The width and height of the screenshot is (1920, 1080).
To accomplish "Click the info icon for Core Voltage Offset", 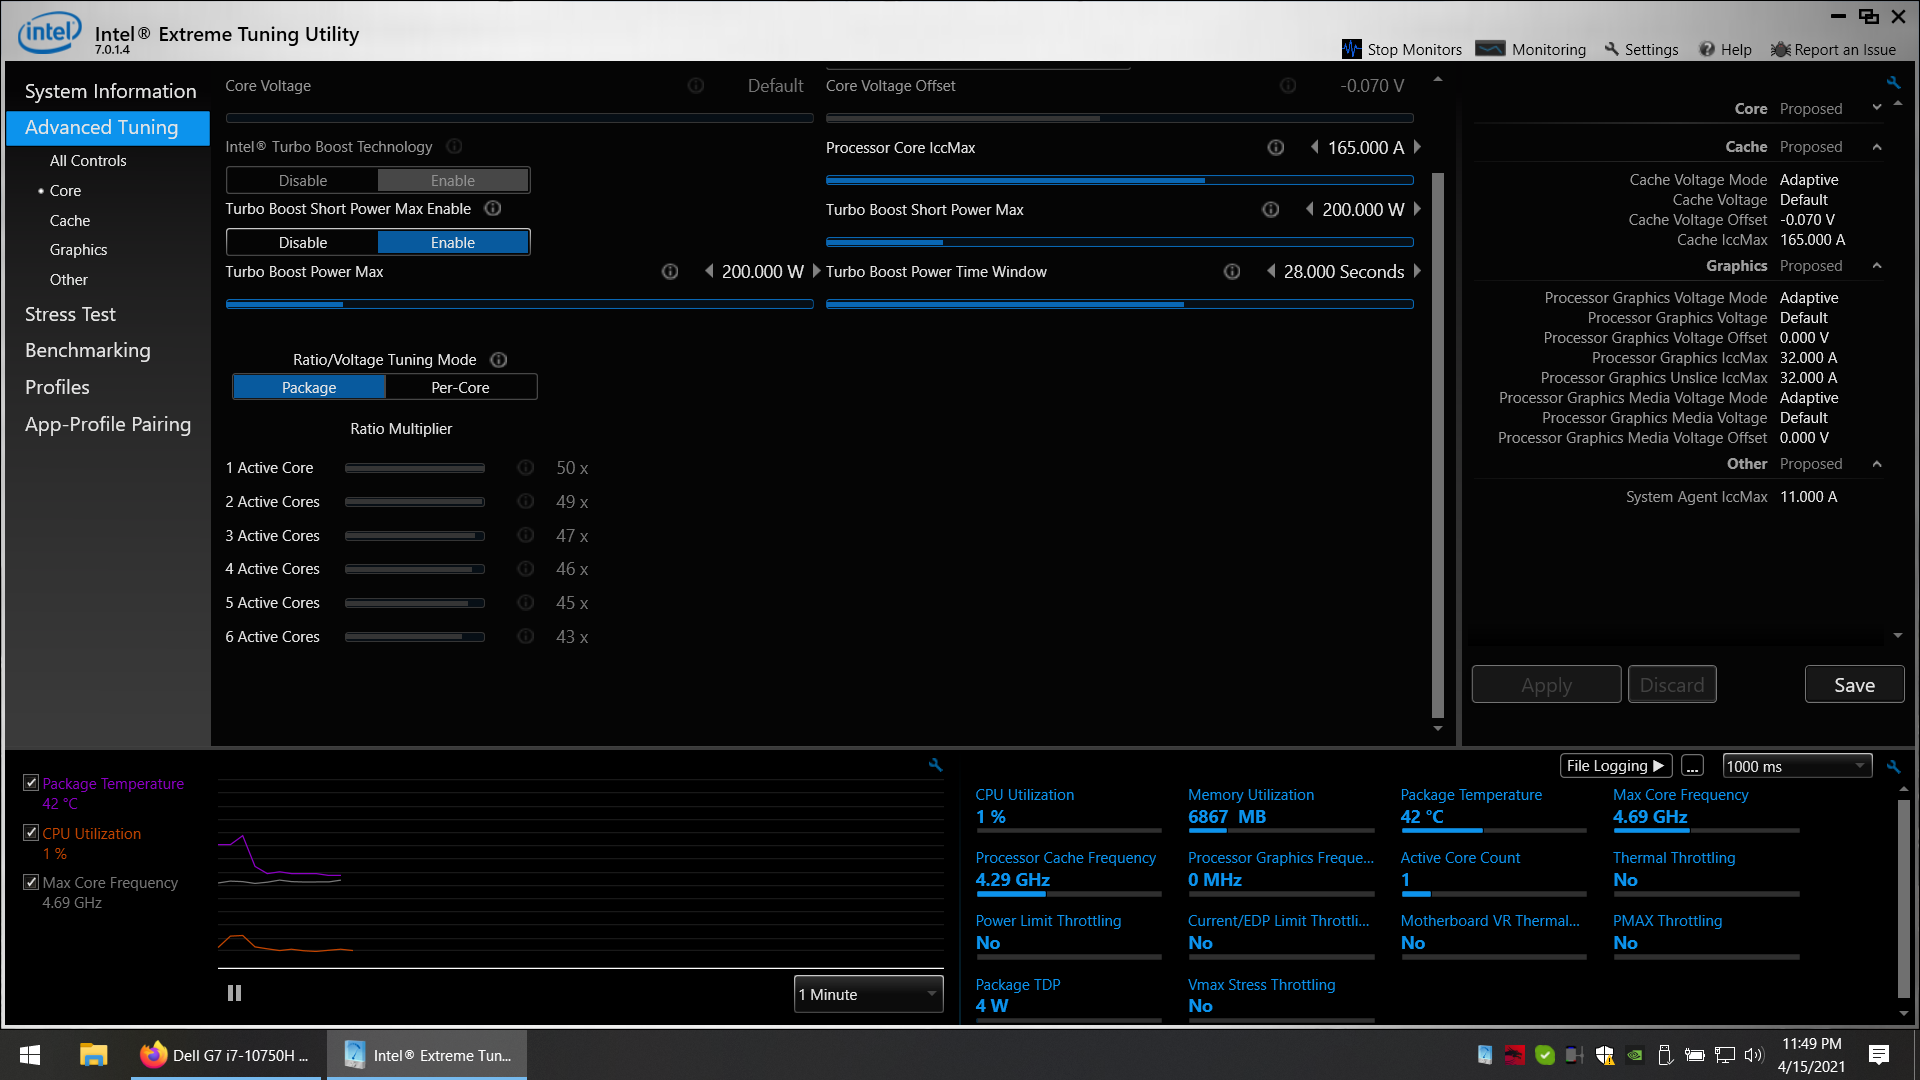I will tap(1288, 86).
